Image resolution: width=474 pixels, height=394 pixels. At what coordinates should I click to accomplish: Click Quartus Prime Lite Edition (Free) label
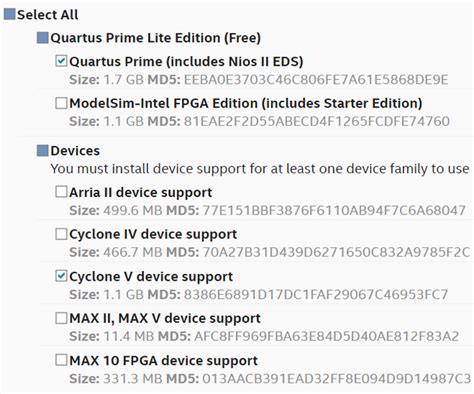click(x=156, y=38)
